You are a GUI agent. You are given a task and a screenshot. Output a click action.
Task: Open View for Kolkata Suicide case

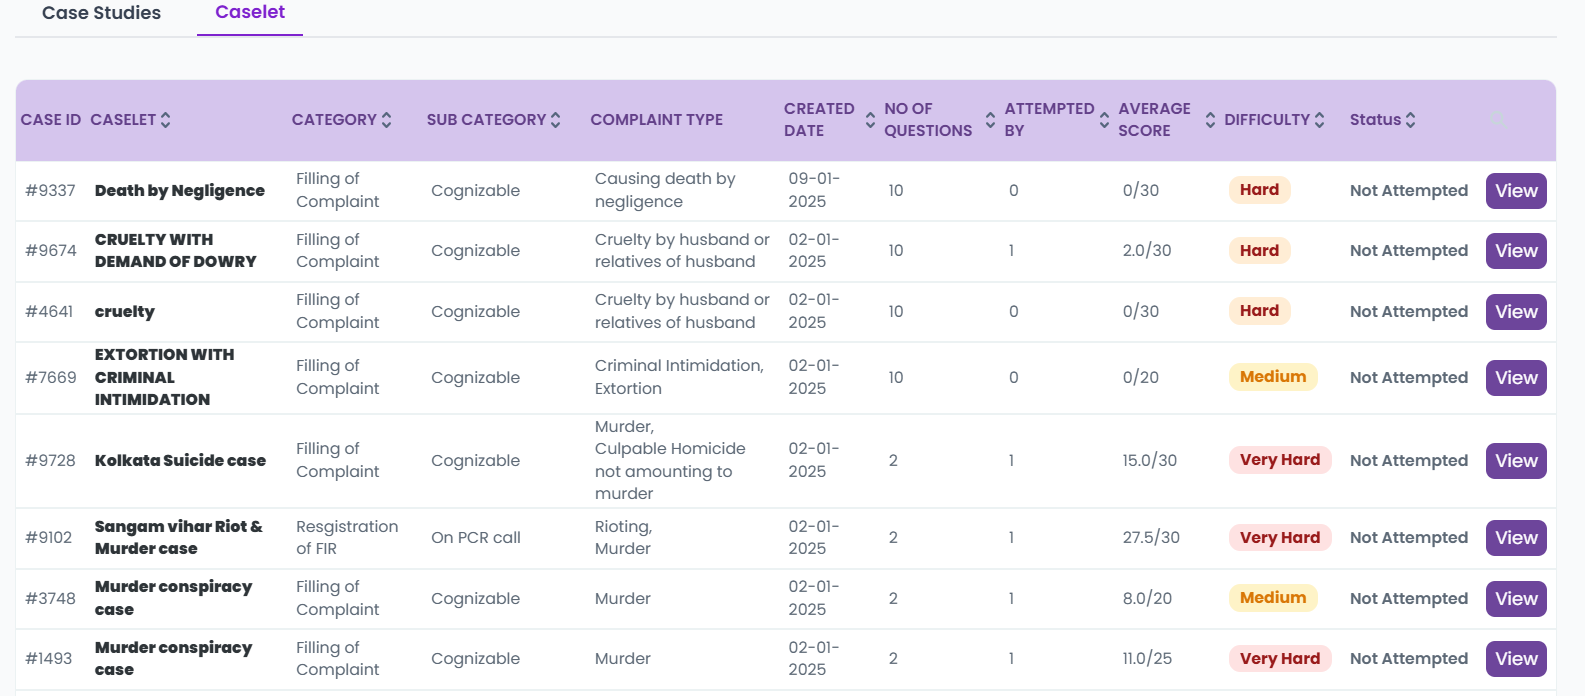click(x=1516, y=461)
